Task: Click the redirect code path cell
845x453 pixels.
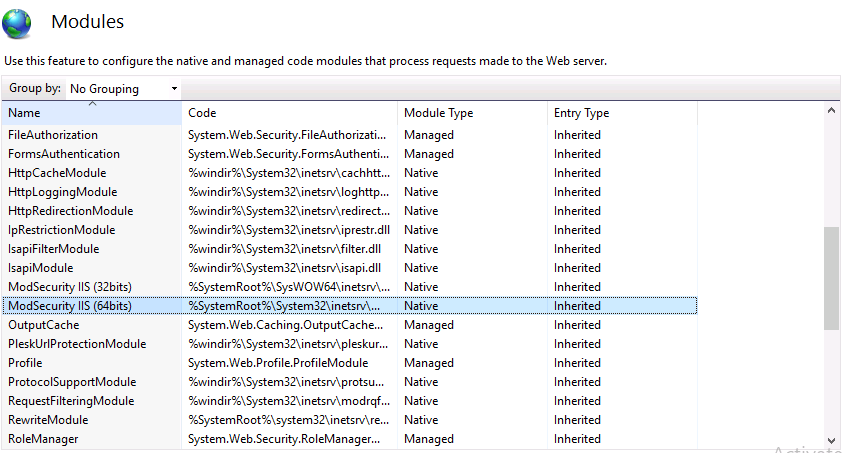Action: [289, 211]
